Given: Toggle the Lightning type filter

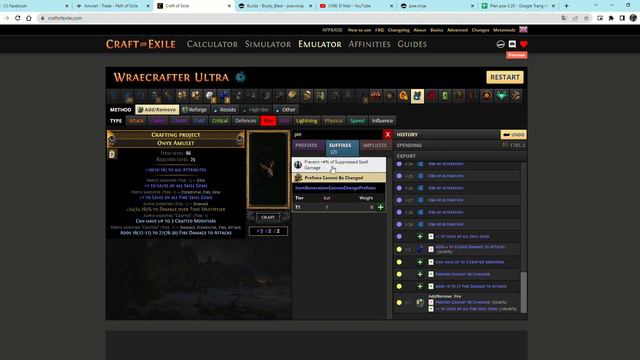Looking at the screenshot, I should (307, 121).
